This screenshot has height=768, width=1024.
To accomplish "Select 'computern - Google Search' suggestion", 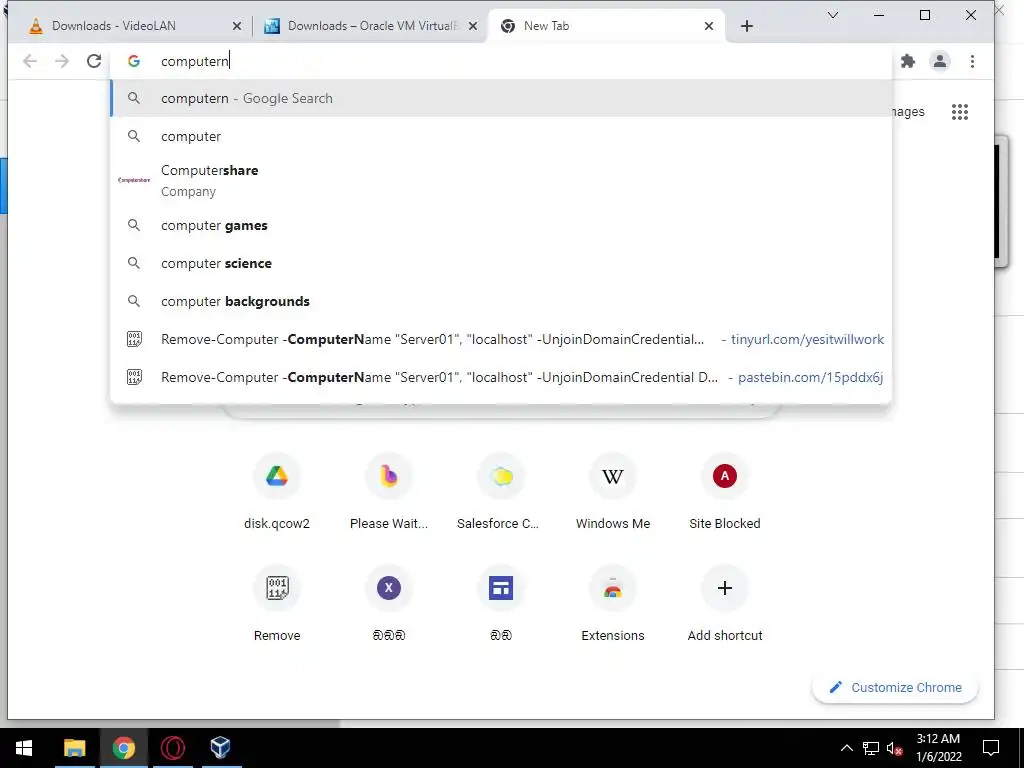I will tap(501, 98).
